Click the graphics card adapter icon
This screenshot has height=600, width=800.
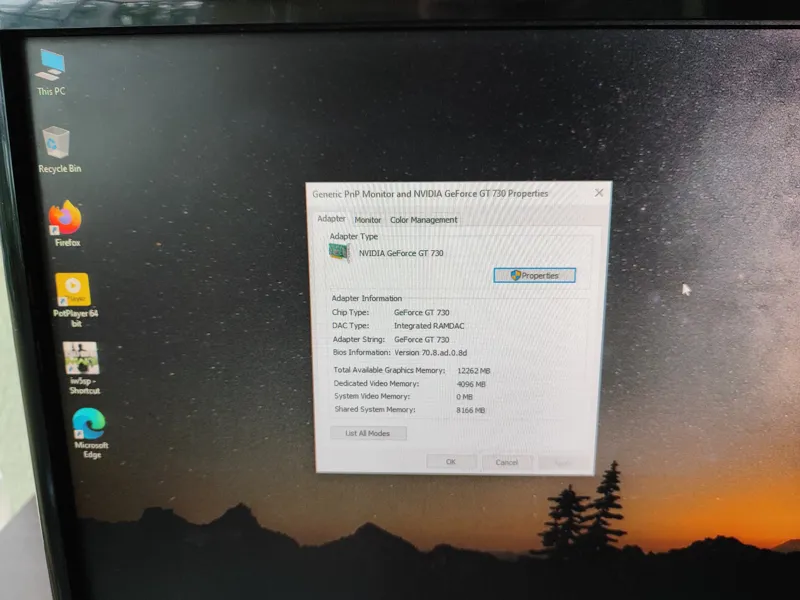coord(339,252)
